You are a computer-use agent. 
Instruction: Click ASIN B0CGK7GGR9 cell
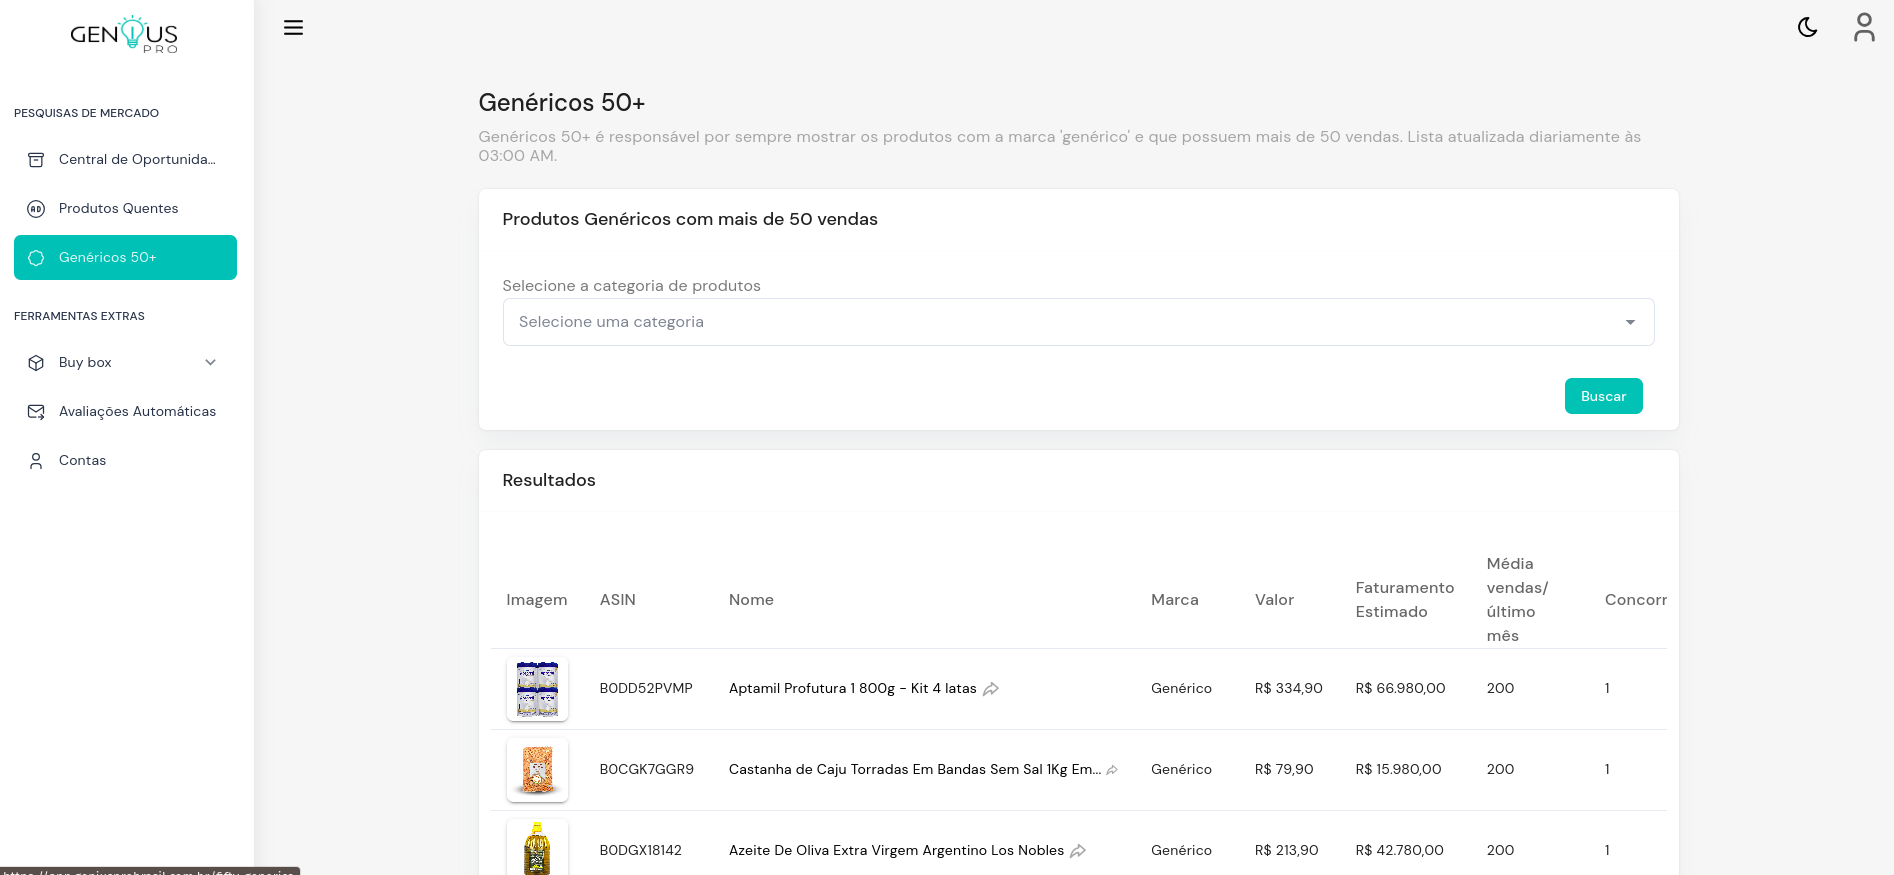pyautogui.click(x=646, y=770)
